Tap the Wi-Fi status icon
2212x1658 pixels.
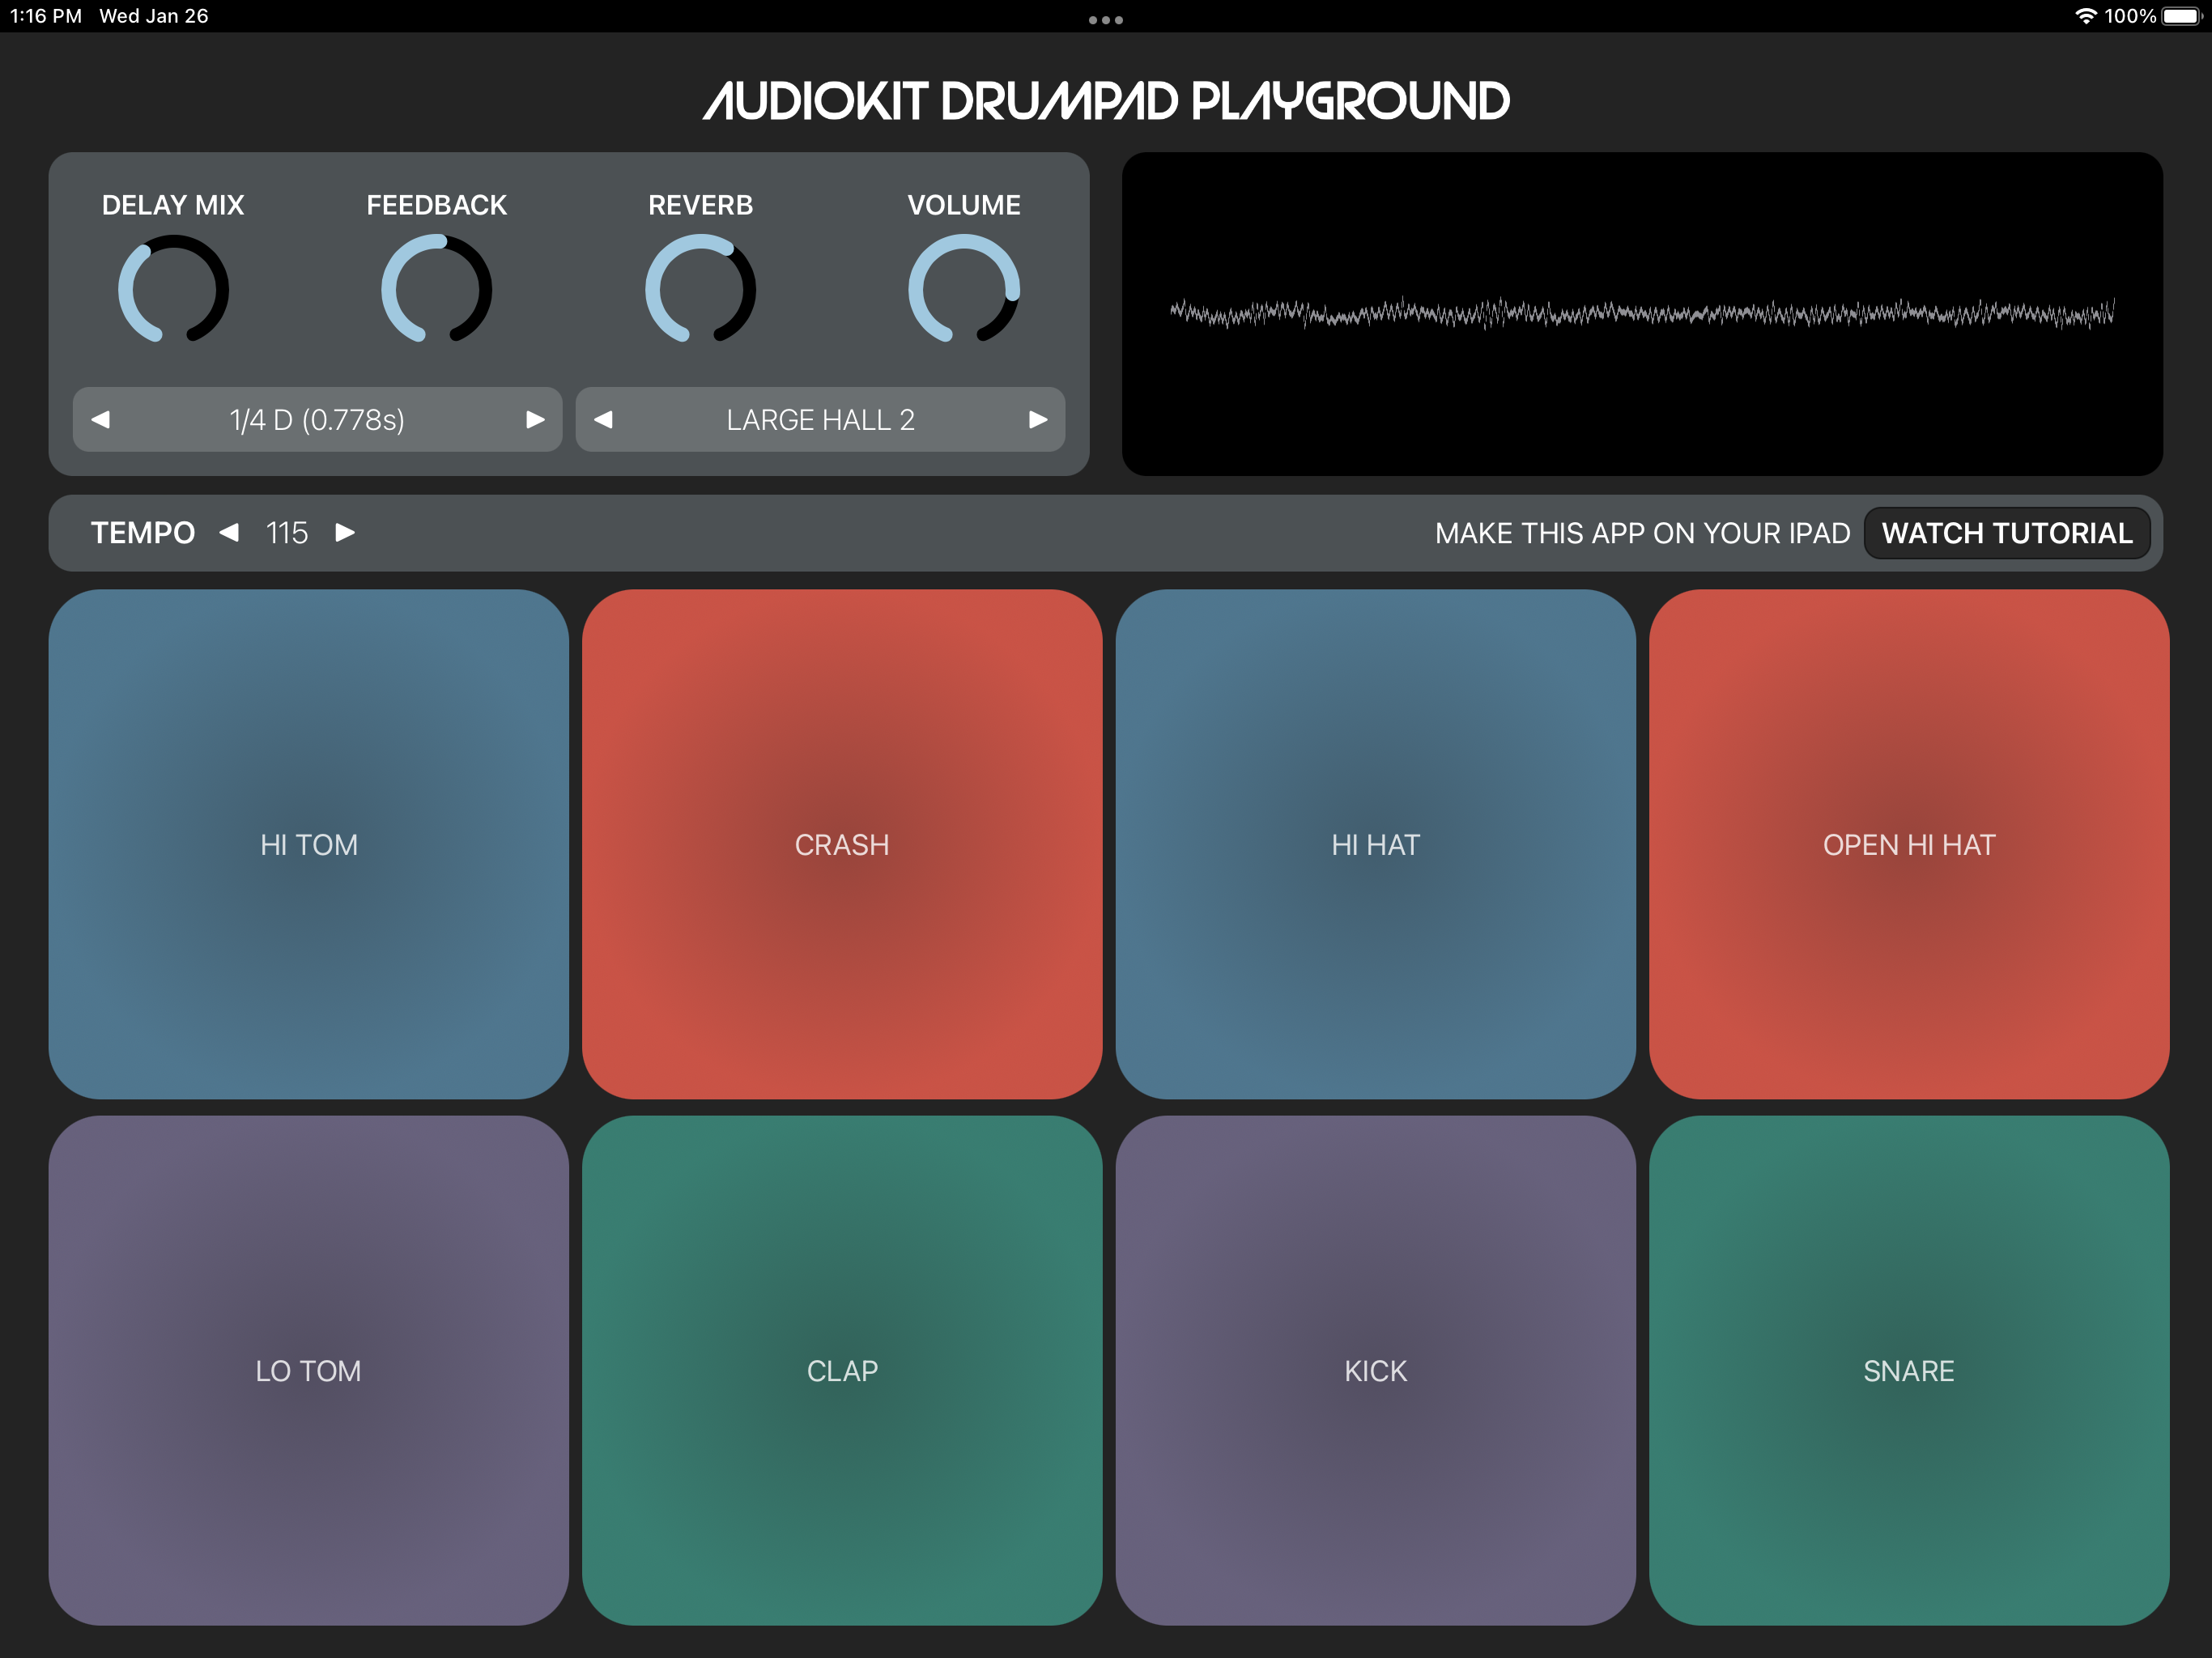[2086, 16]
